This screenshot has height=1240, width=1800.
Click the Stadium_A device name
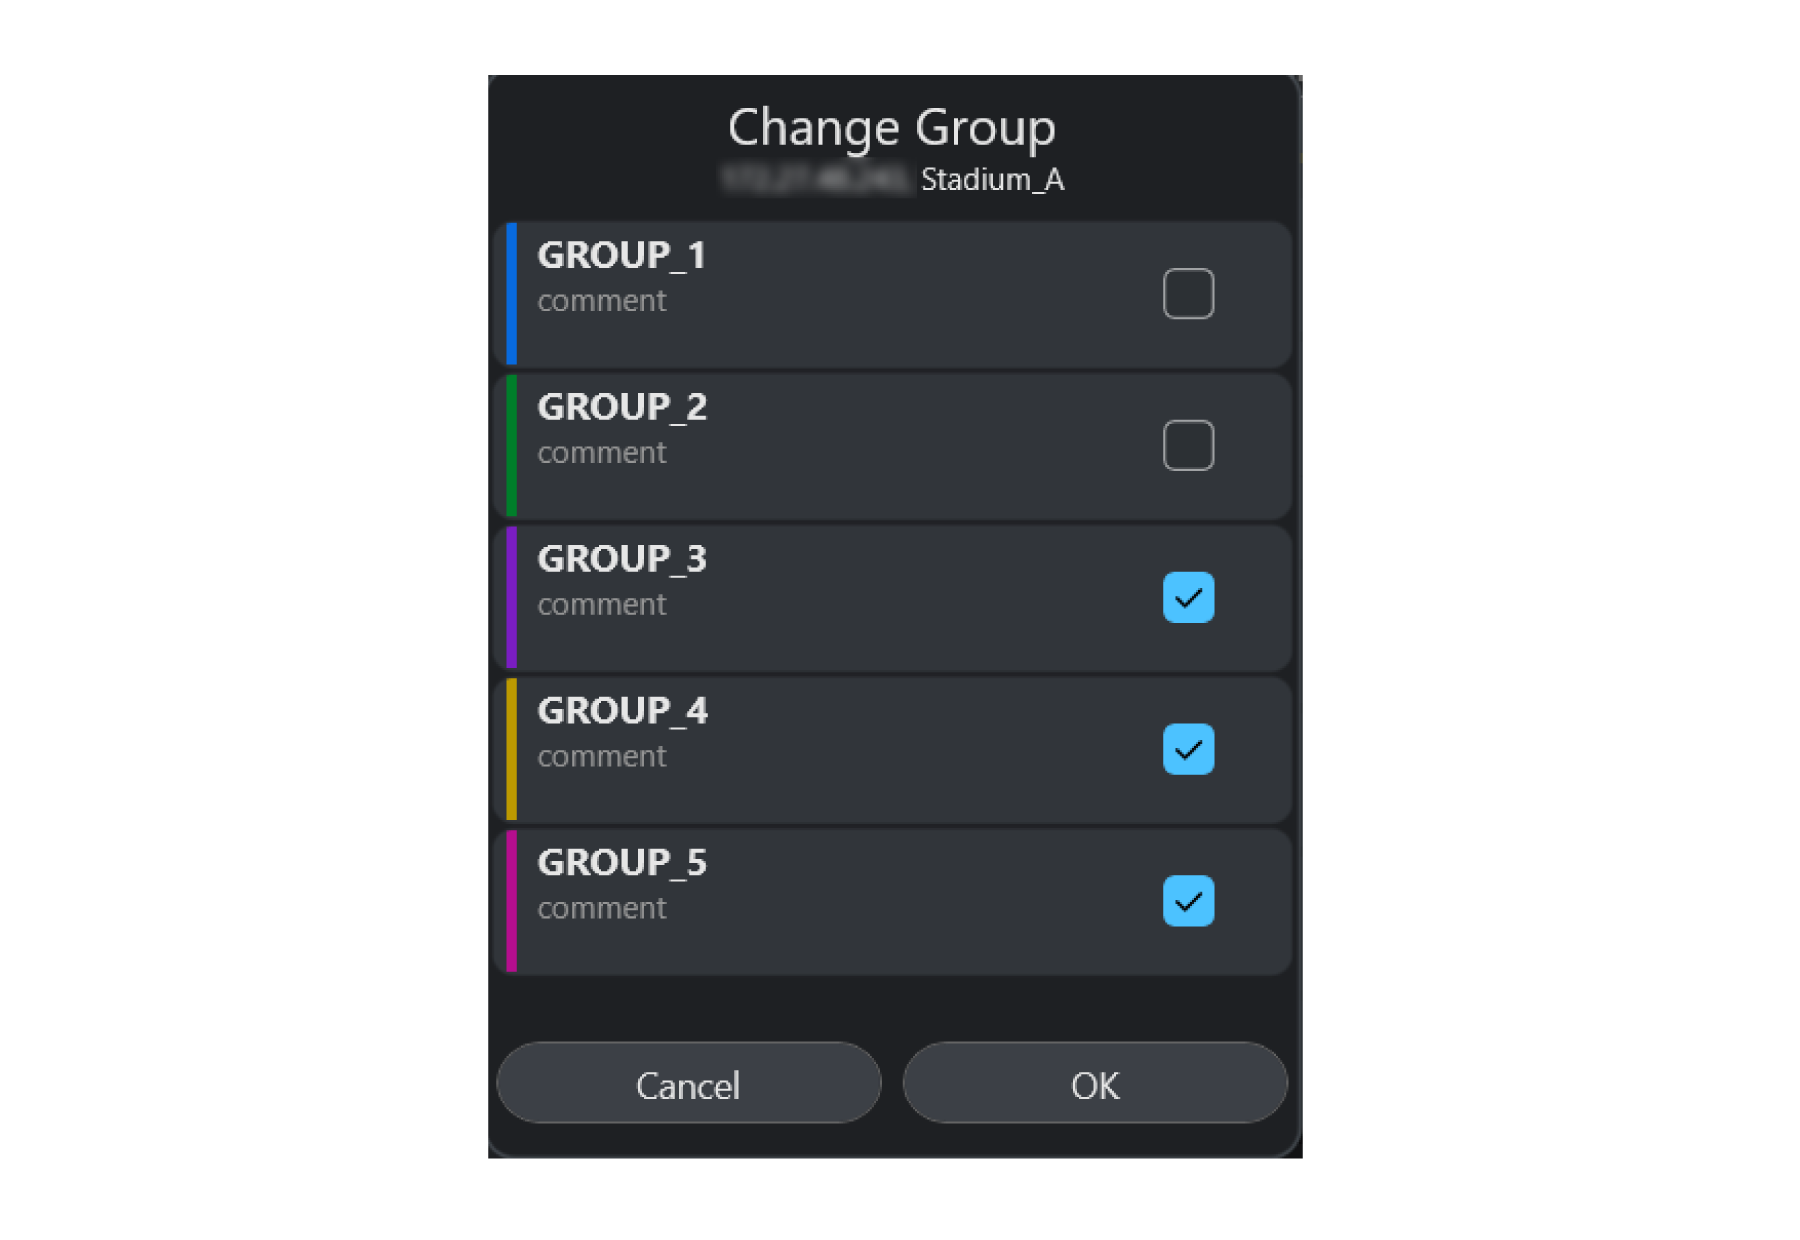pyautogui.click(x=992, y=180)
